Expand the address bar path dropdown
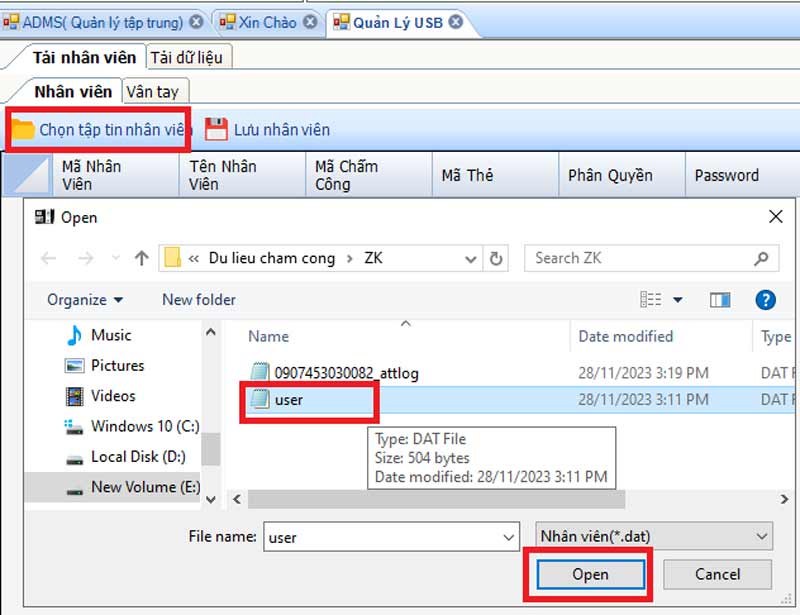The image size is (800, 615). coord(470,259)
